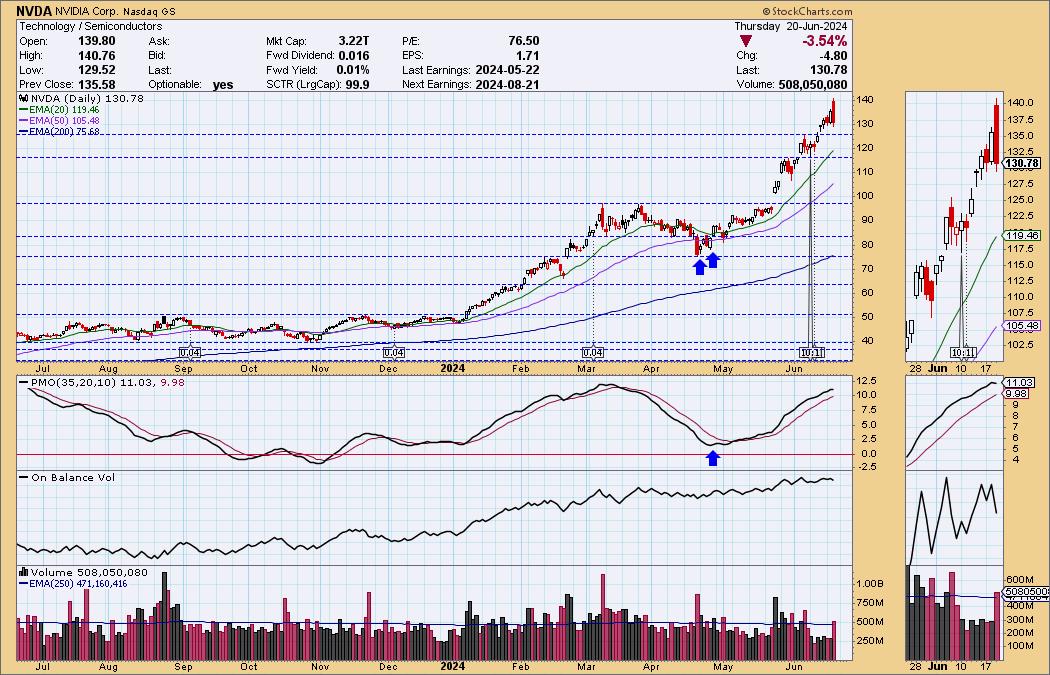
Task: Click the red down-triangle change indicator
Action: coord(745,42)
